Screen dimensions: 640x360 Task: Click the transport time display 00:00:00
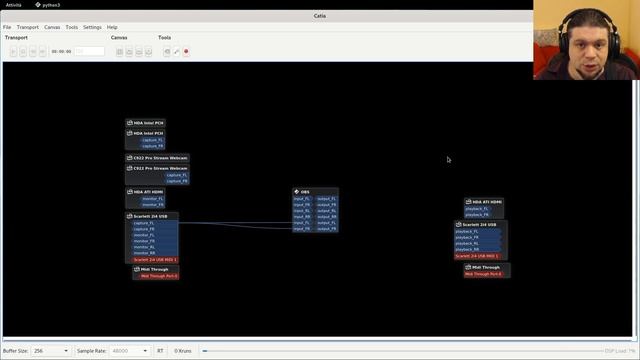[x=61, y=51]
